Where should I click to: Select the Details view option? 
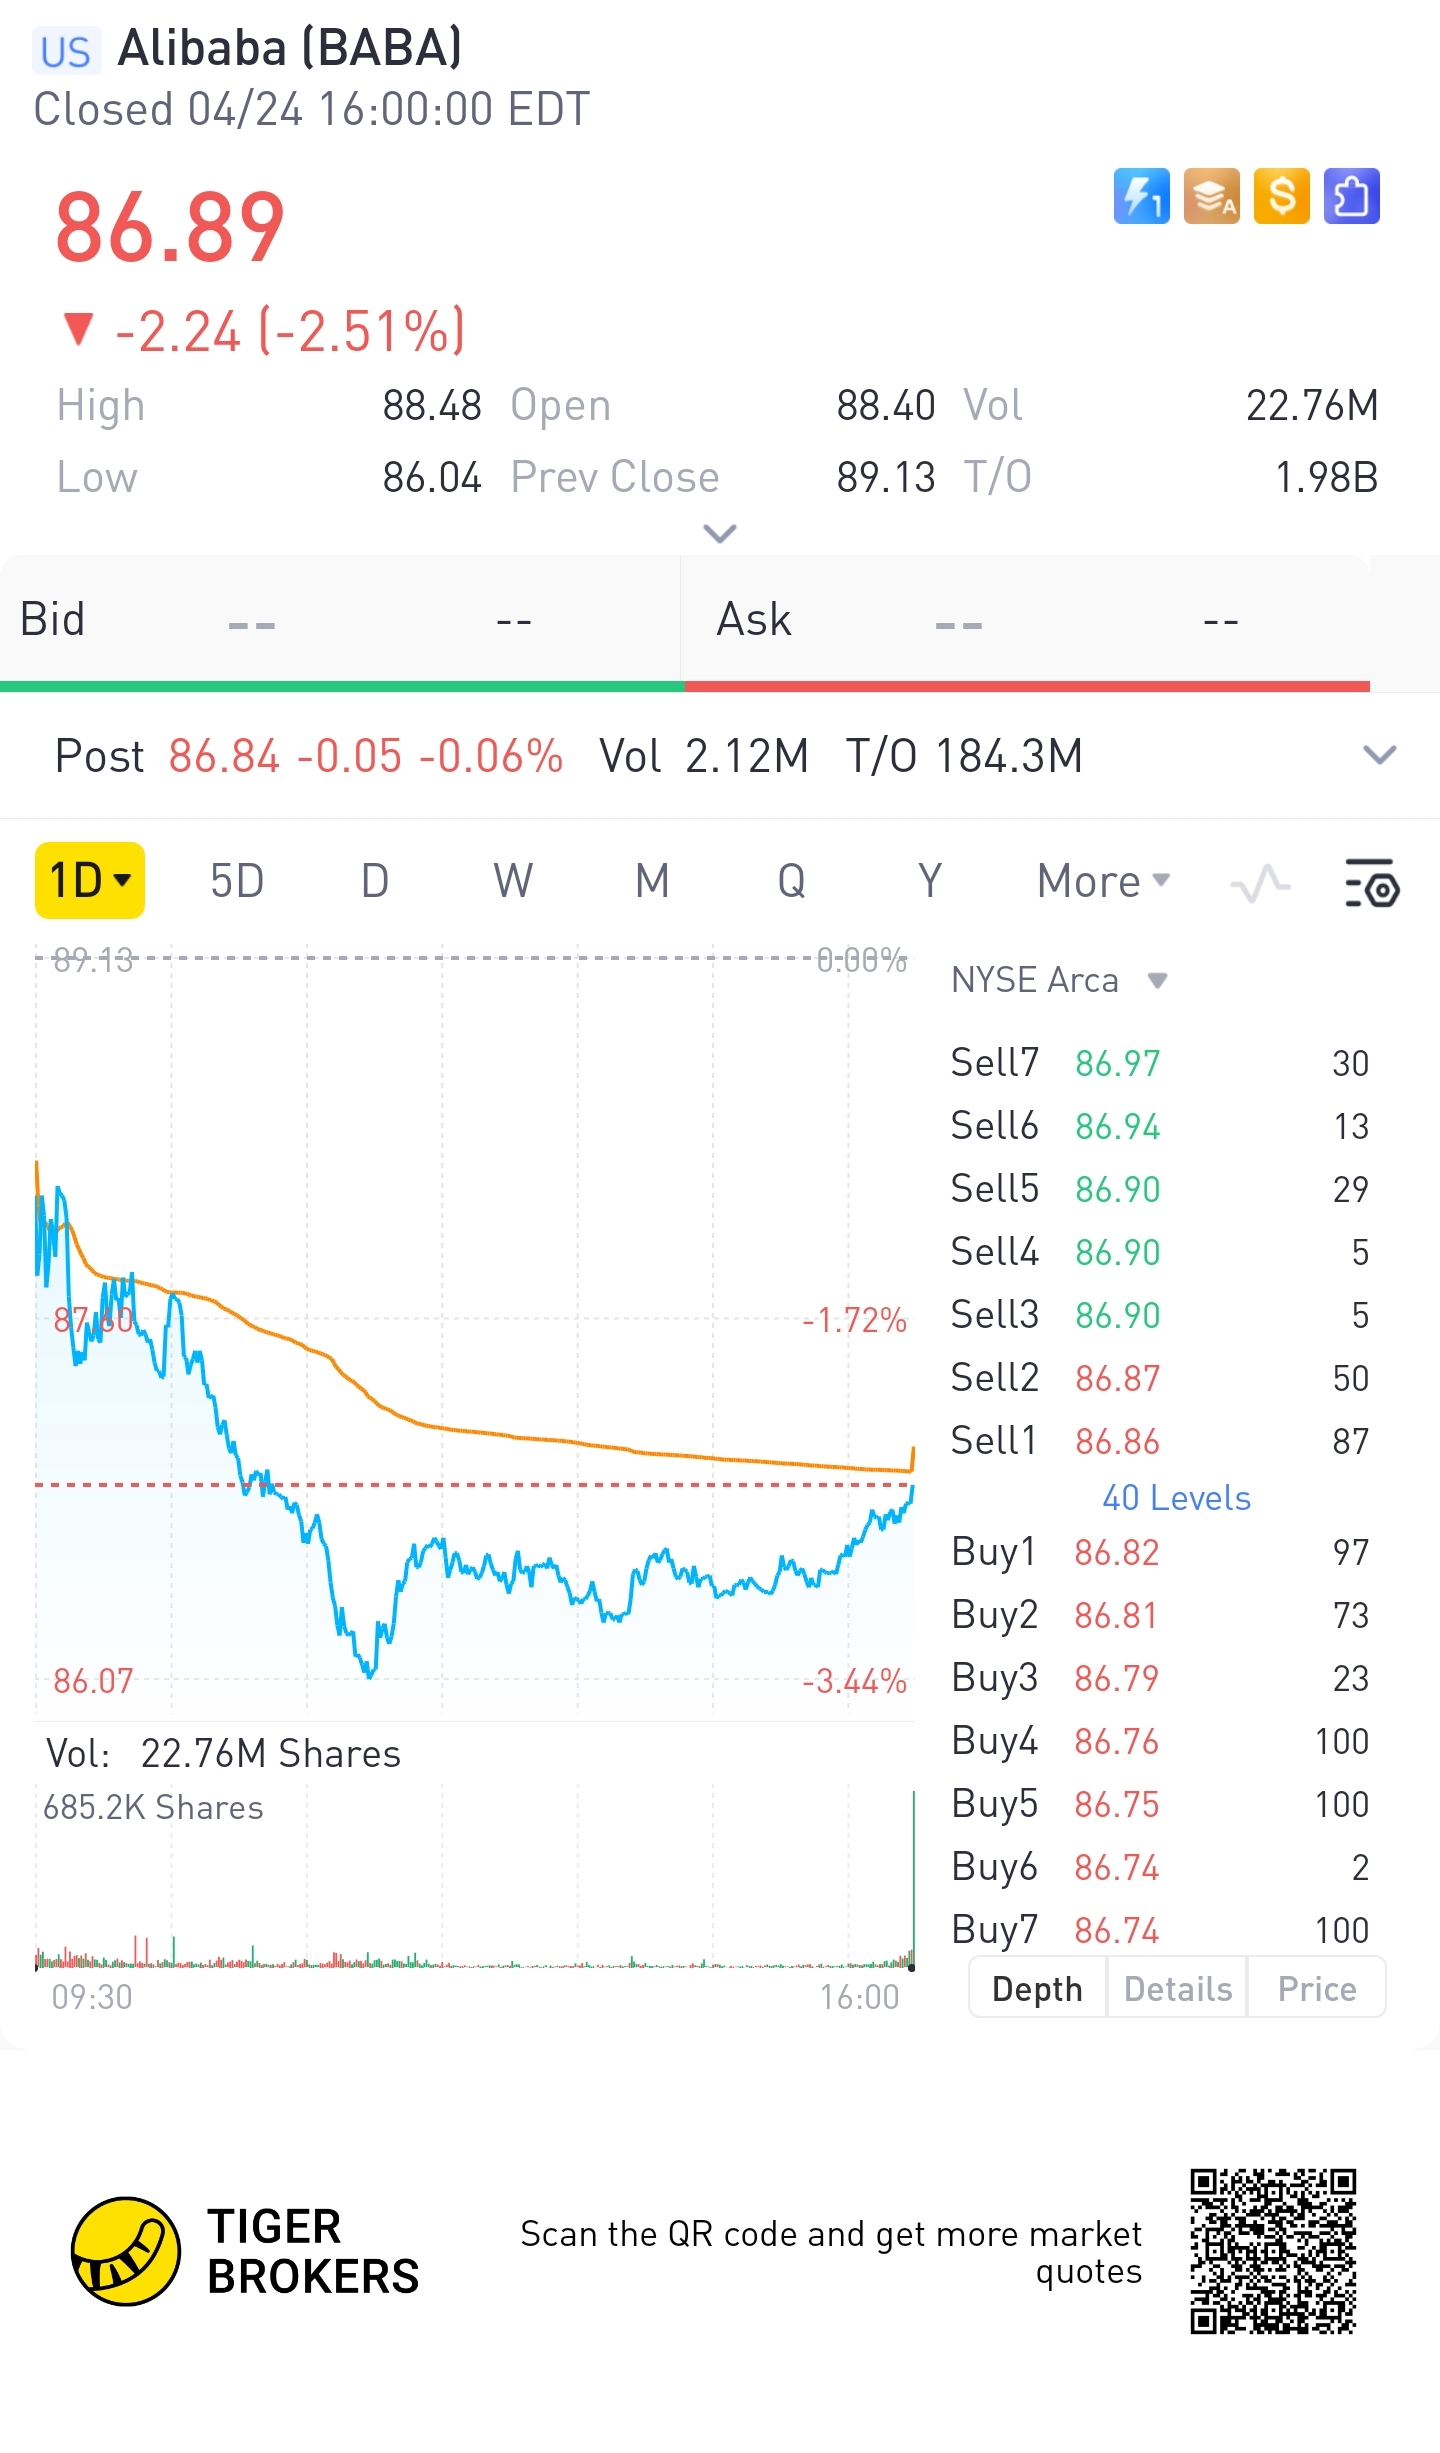[1178, 1989]
